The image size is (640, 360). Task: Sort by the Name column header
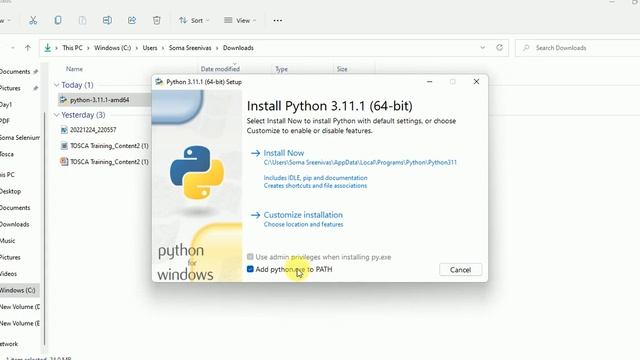click(74, 69)
